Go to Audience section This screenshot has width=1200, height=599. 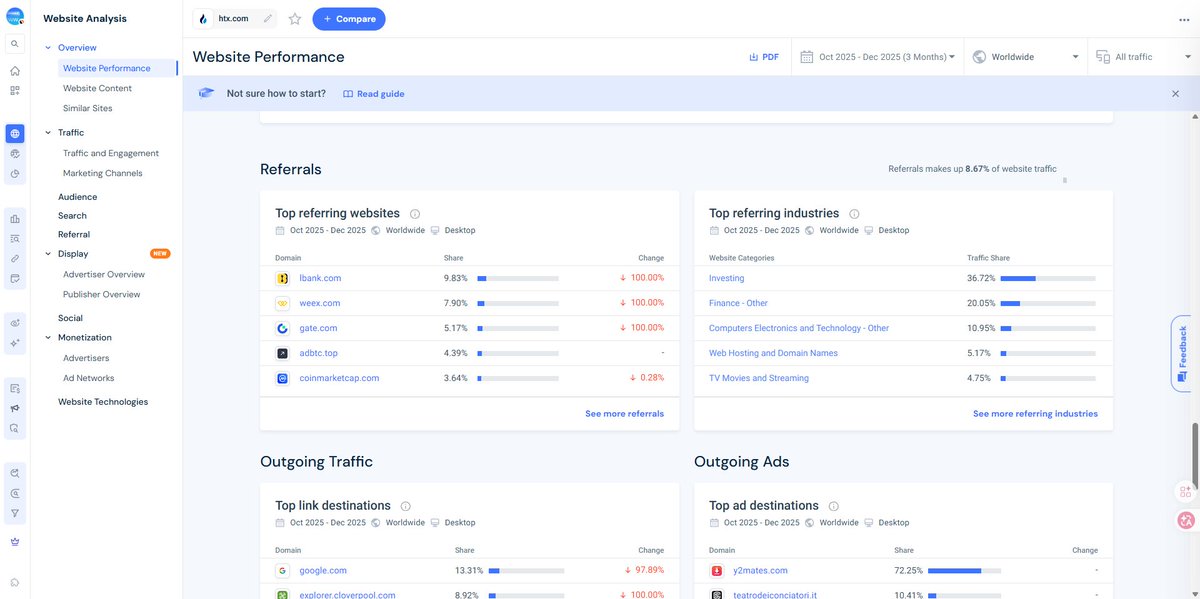click(x=78, y=197)
